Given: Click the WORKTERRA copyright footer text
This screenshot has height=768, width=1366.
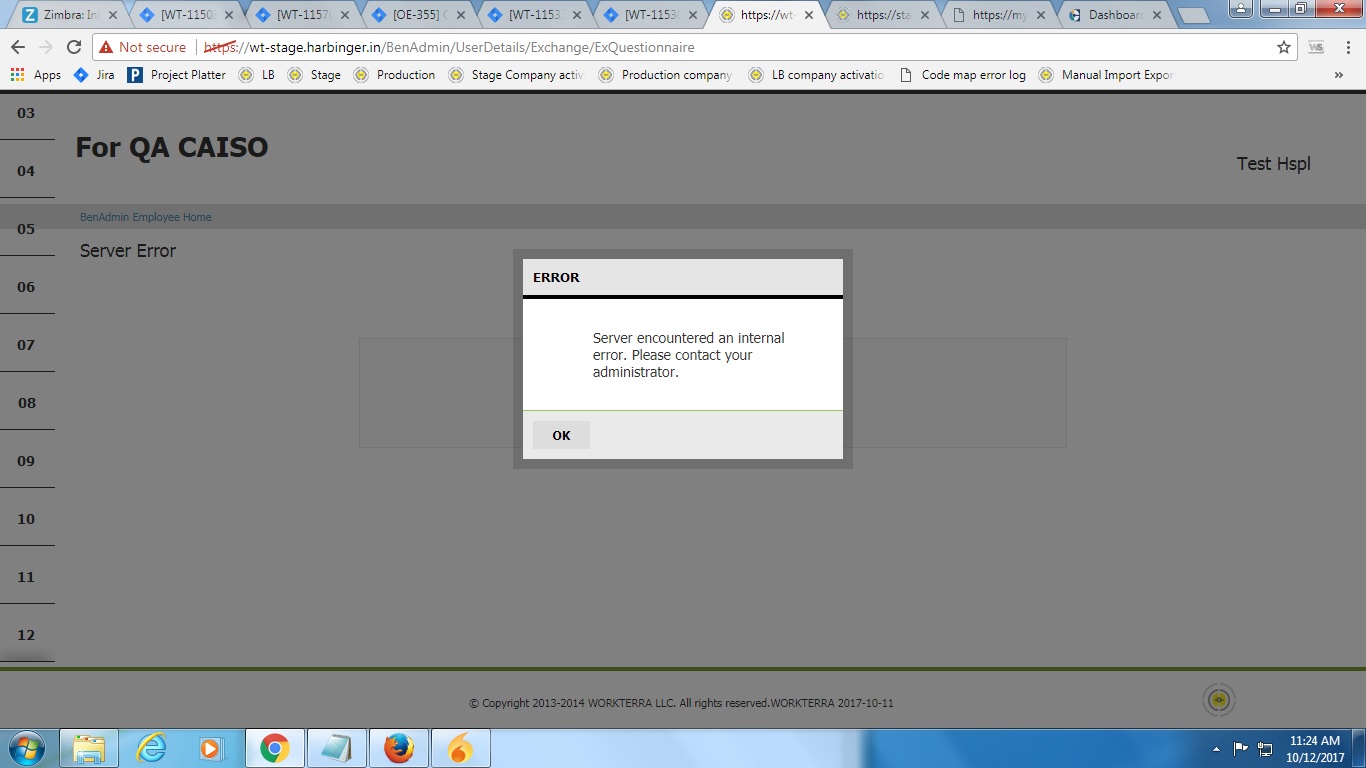Looking at the screenshot, I should click(x=681, y=703).
